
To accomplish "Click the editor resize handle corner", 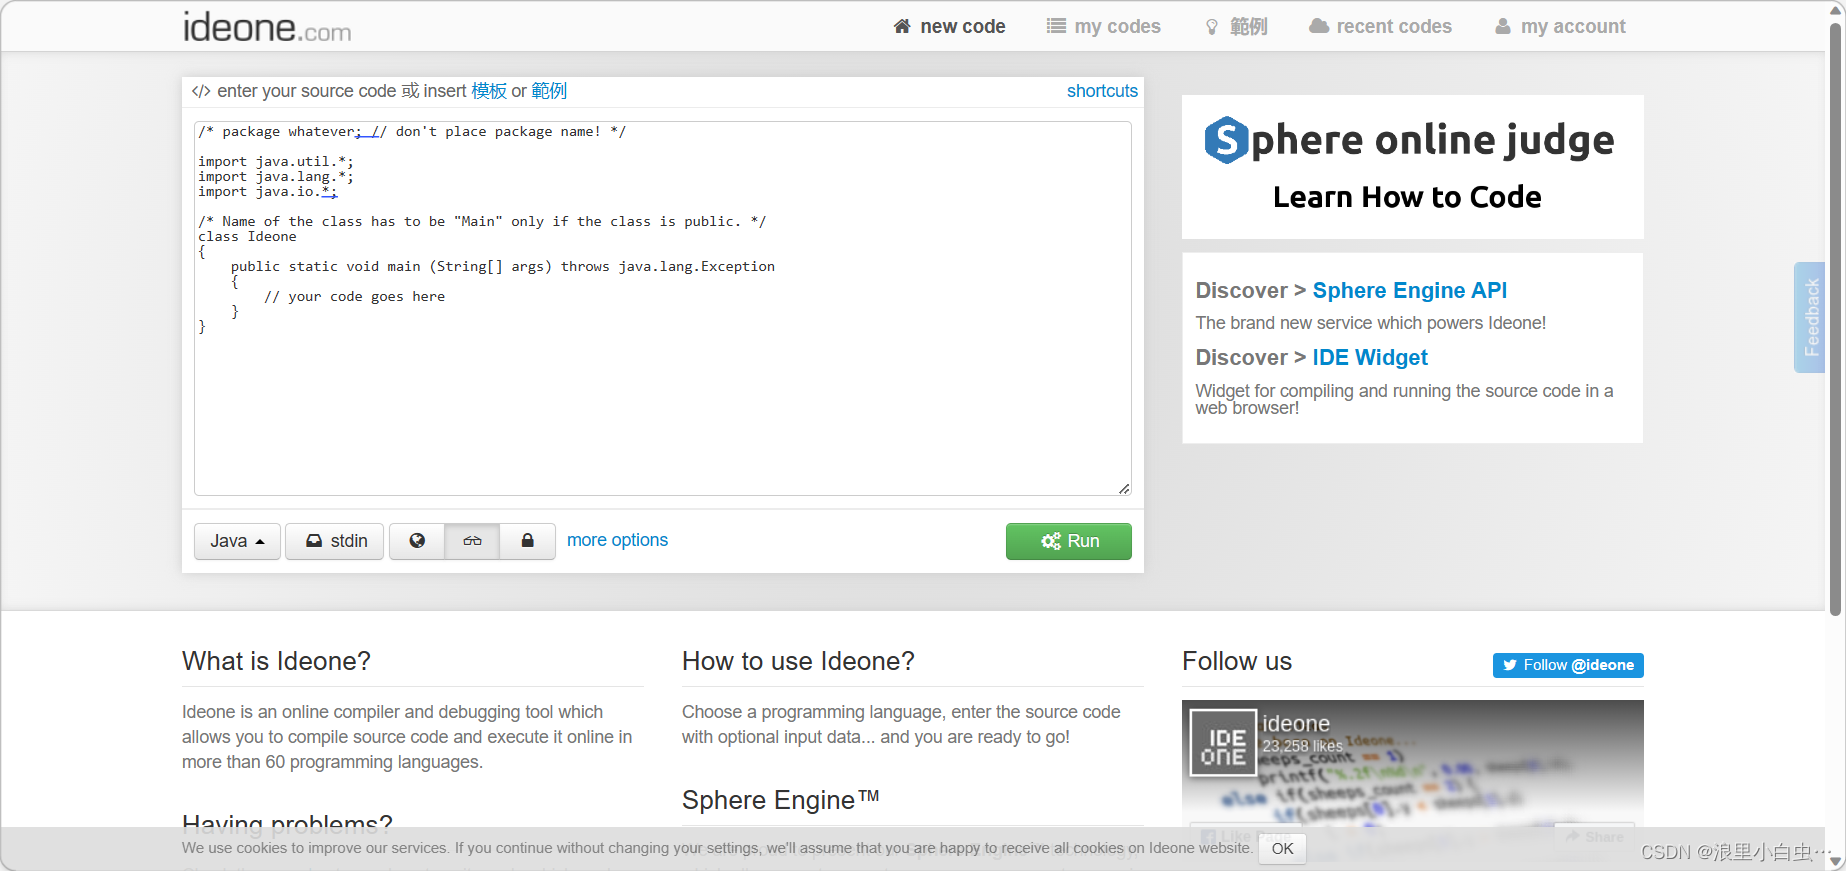I will tap(1124, 488).
